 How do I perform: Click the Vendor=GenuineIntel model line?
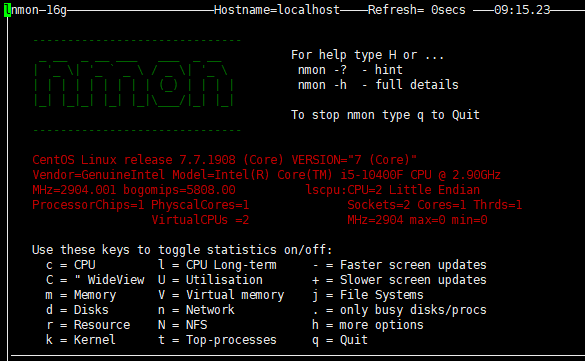[266, 175]
